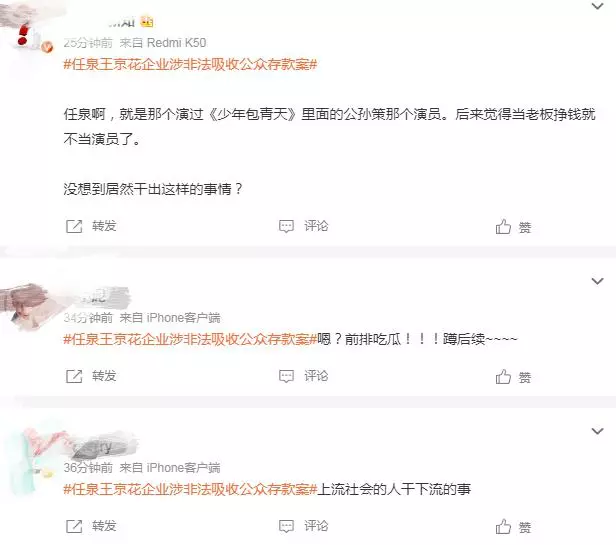Open chevron menu on 36分钟前 post

point(597,431)
